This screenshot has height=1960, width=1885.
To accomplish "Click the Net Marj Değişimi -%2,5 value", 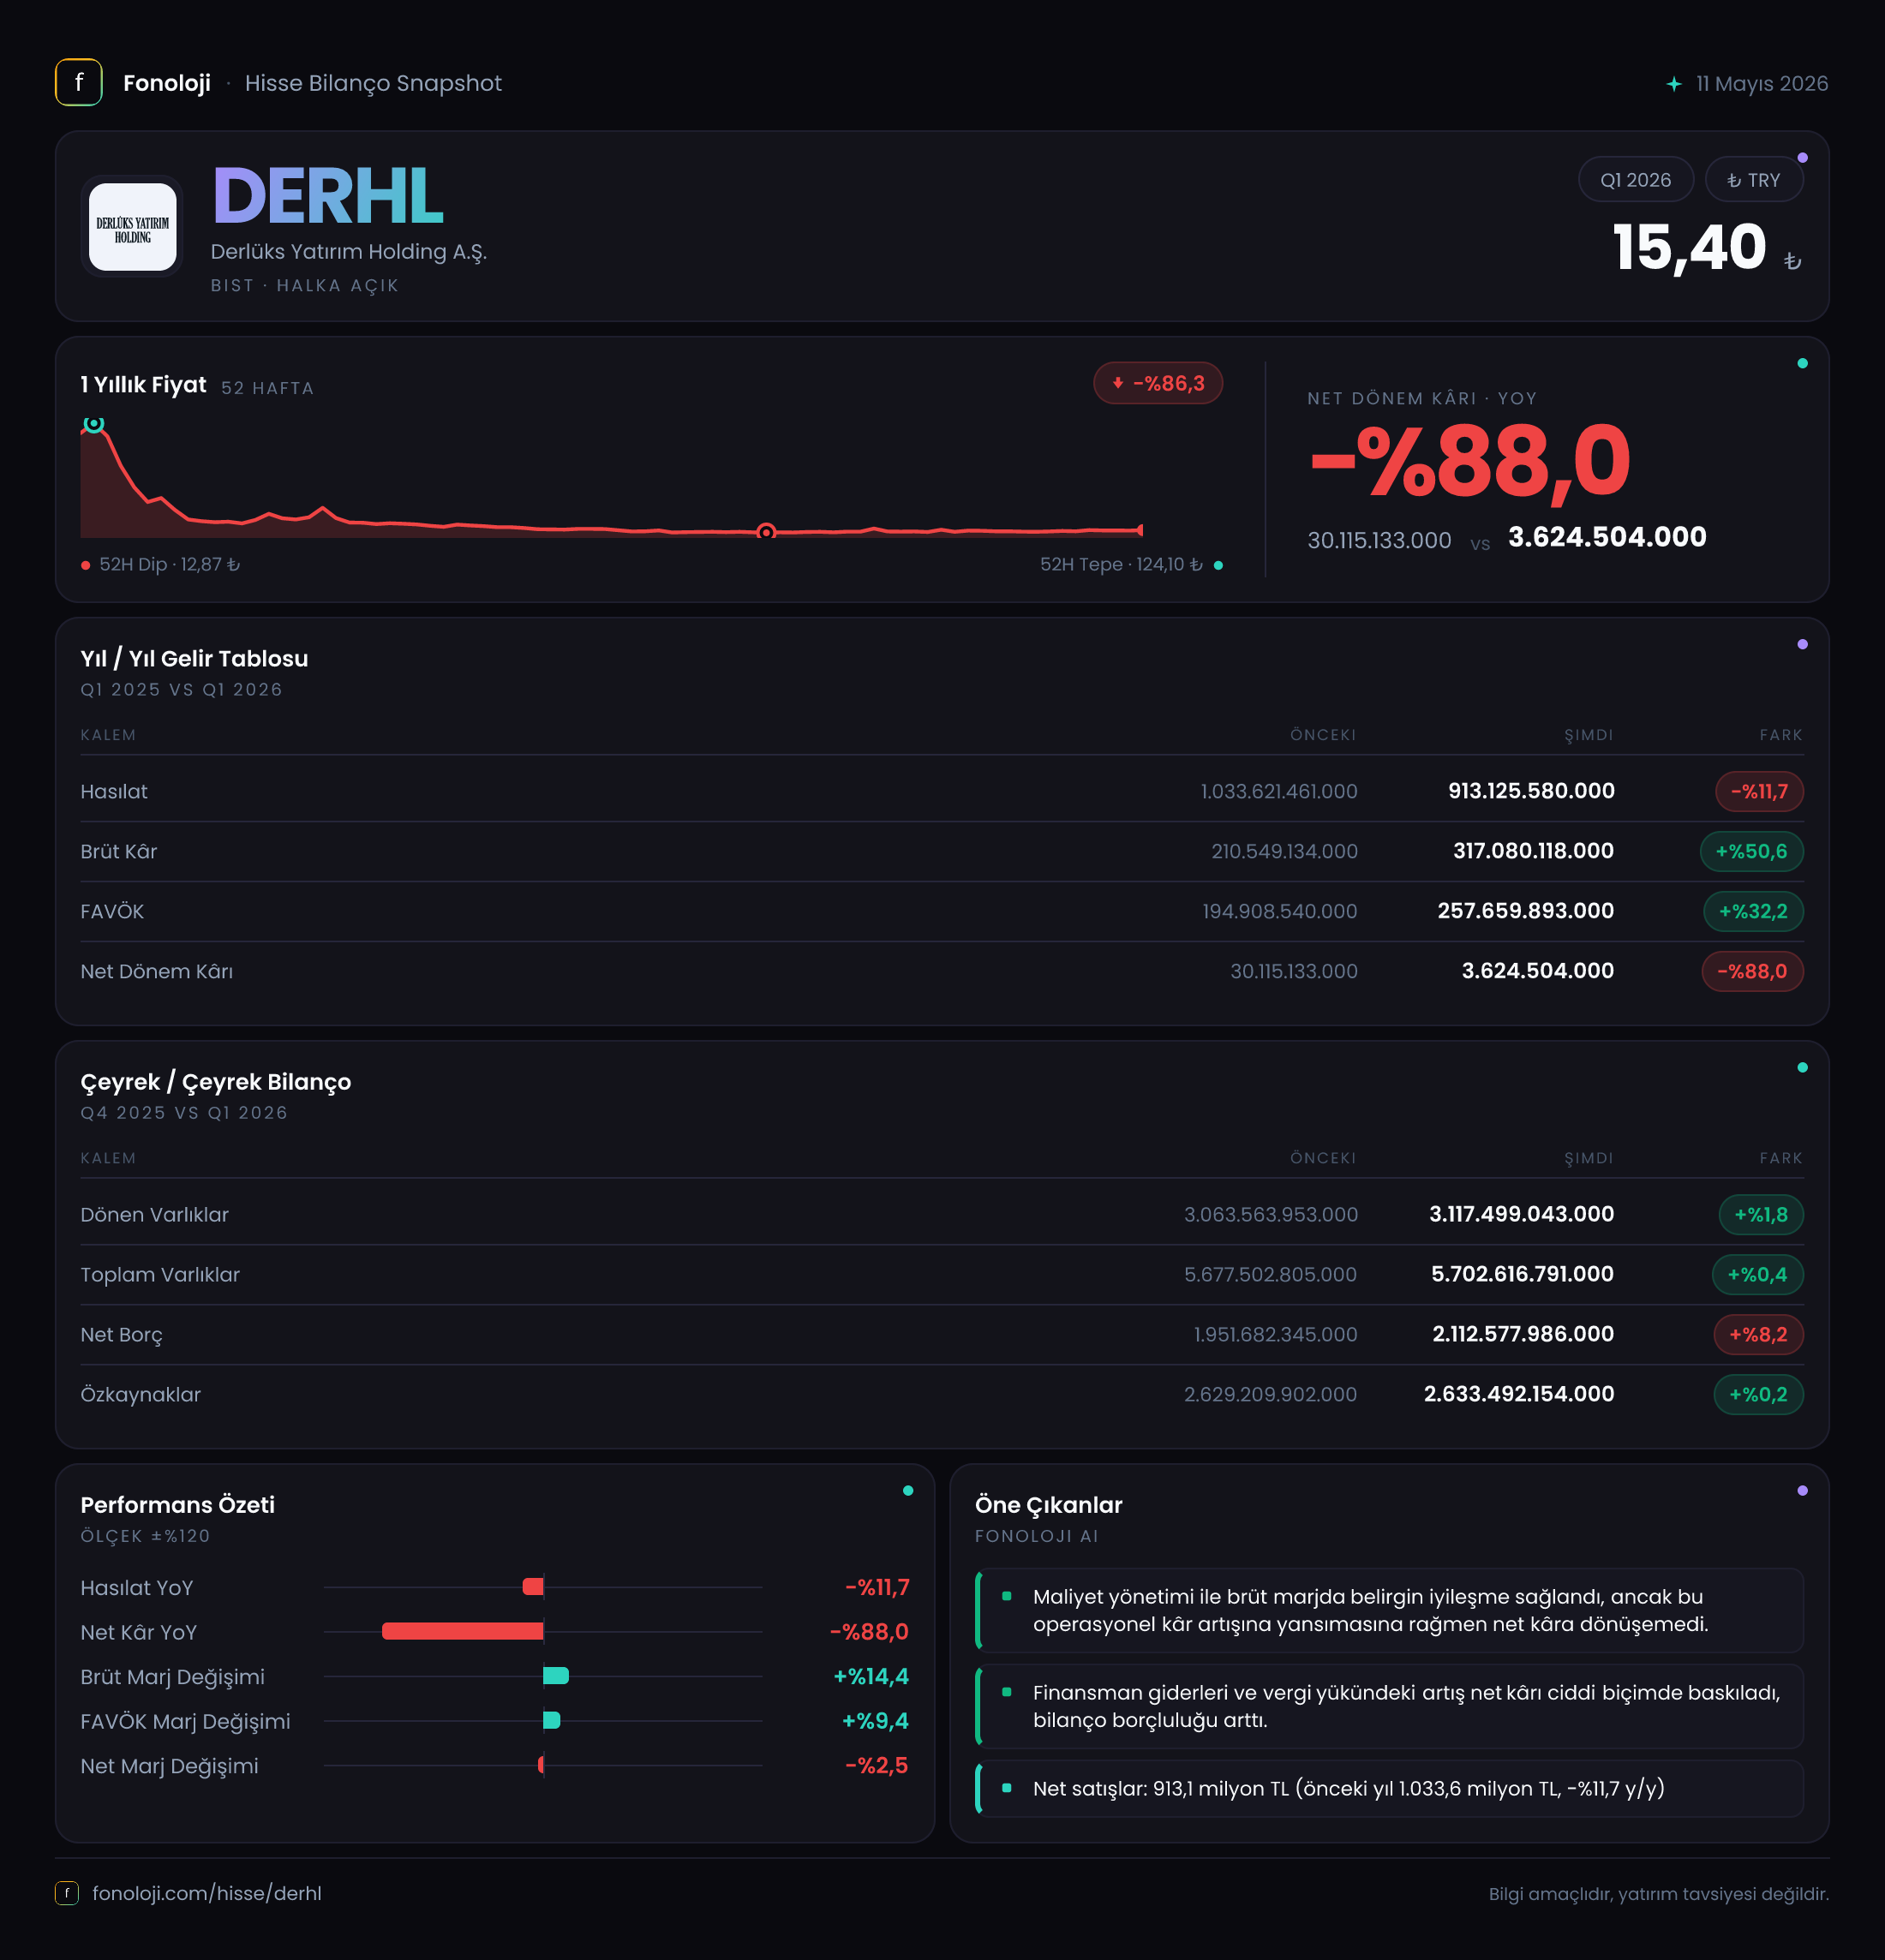I will point(877,1765).
